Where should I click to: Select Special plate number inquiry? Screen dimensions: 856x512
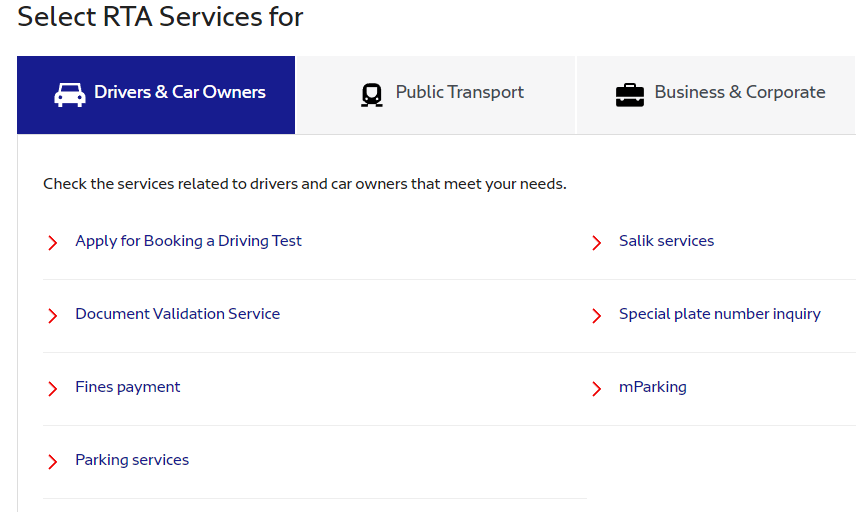coord(720,314)
